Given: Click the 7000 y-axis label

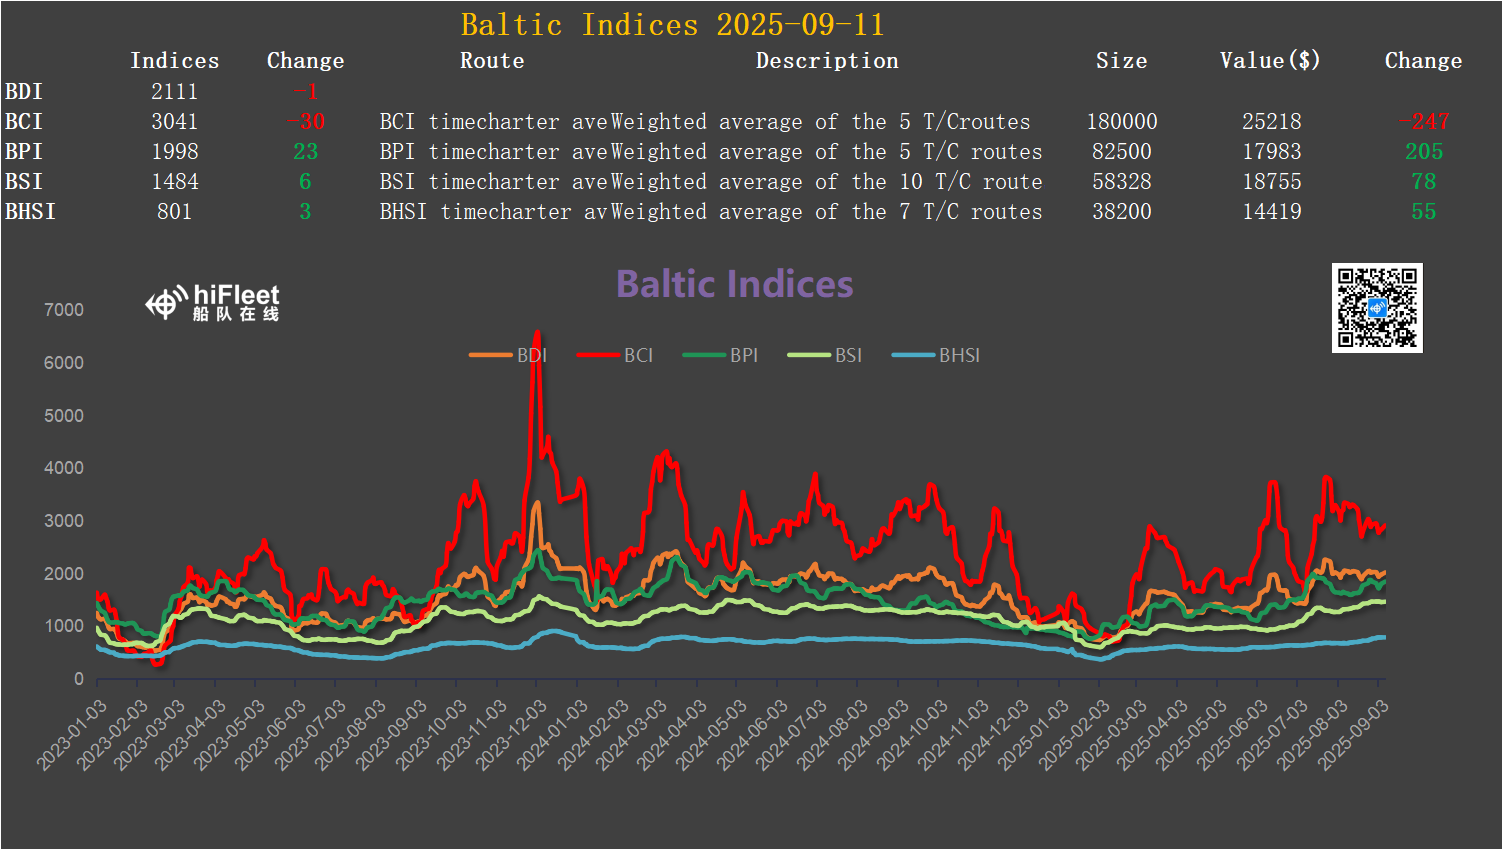Looking at the screenshot, I should pyautogui.click(x=64, y=310).
